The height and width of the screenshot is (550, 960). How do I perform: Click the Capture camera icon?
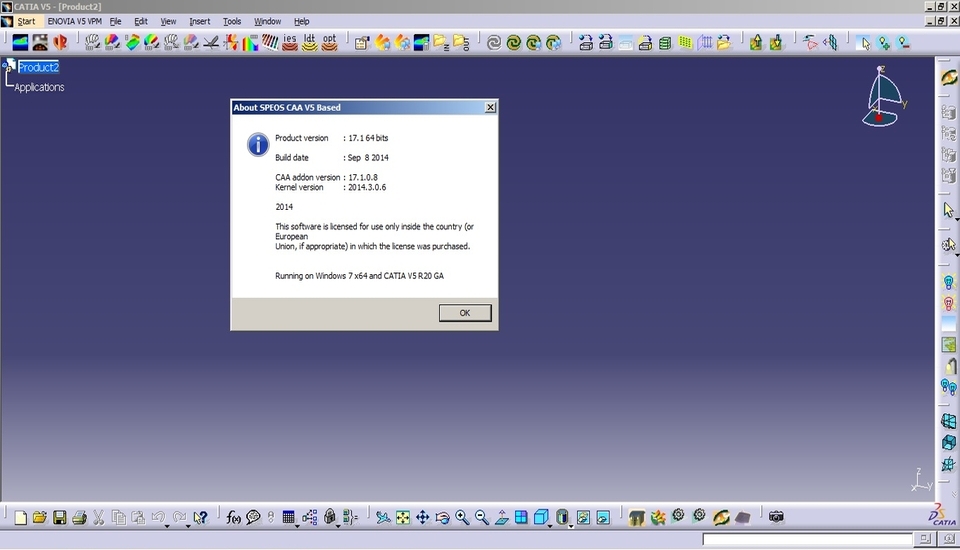point(776,517)
